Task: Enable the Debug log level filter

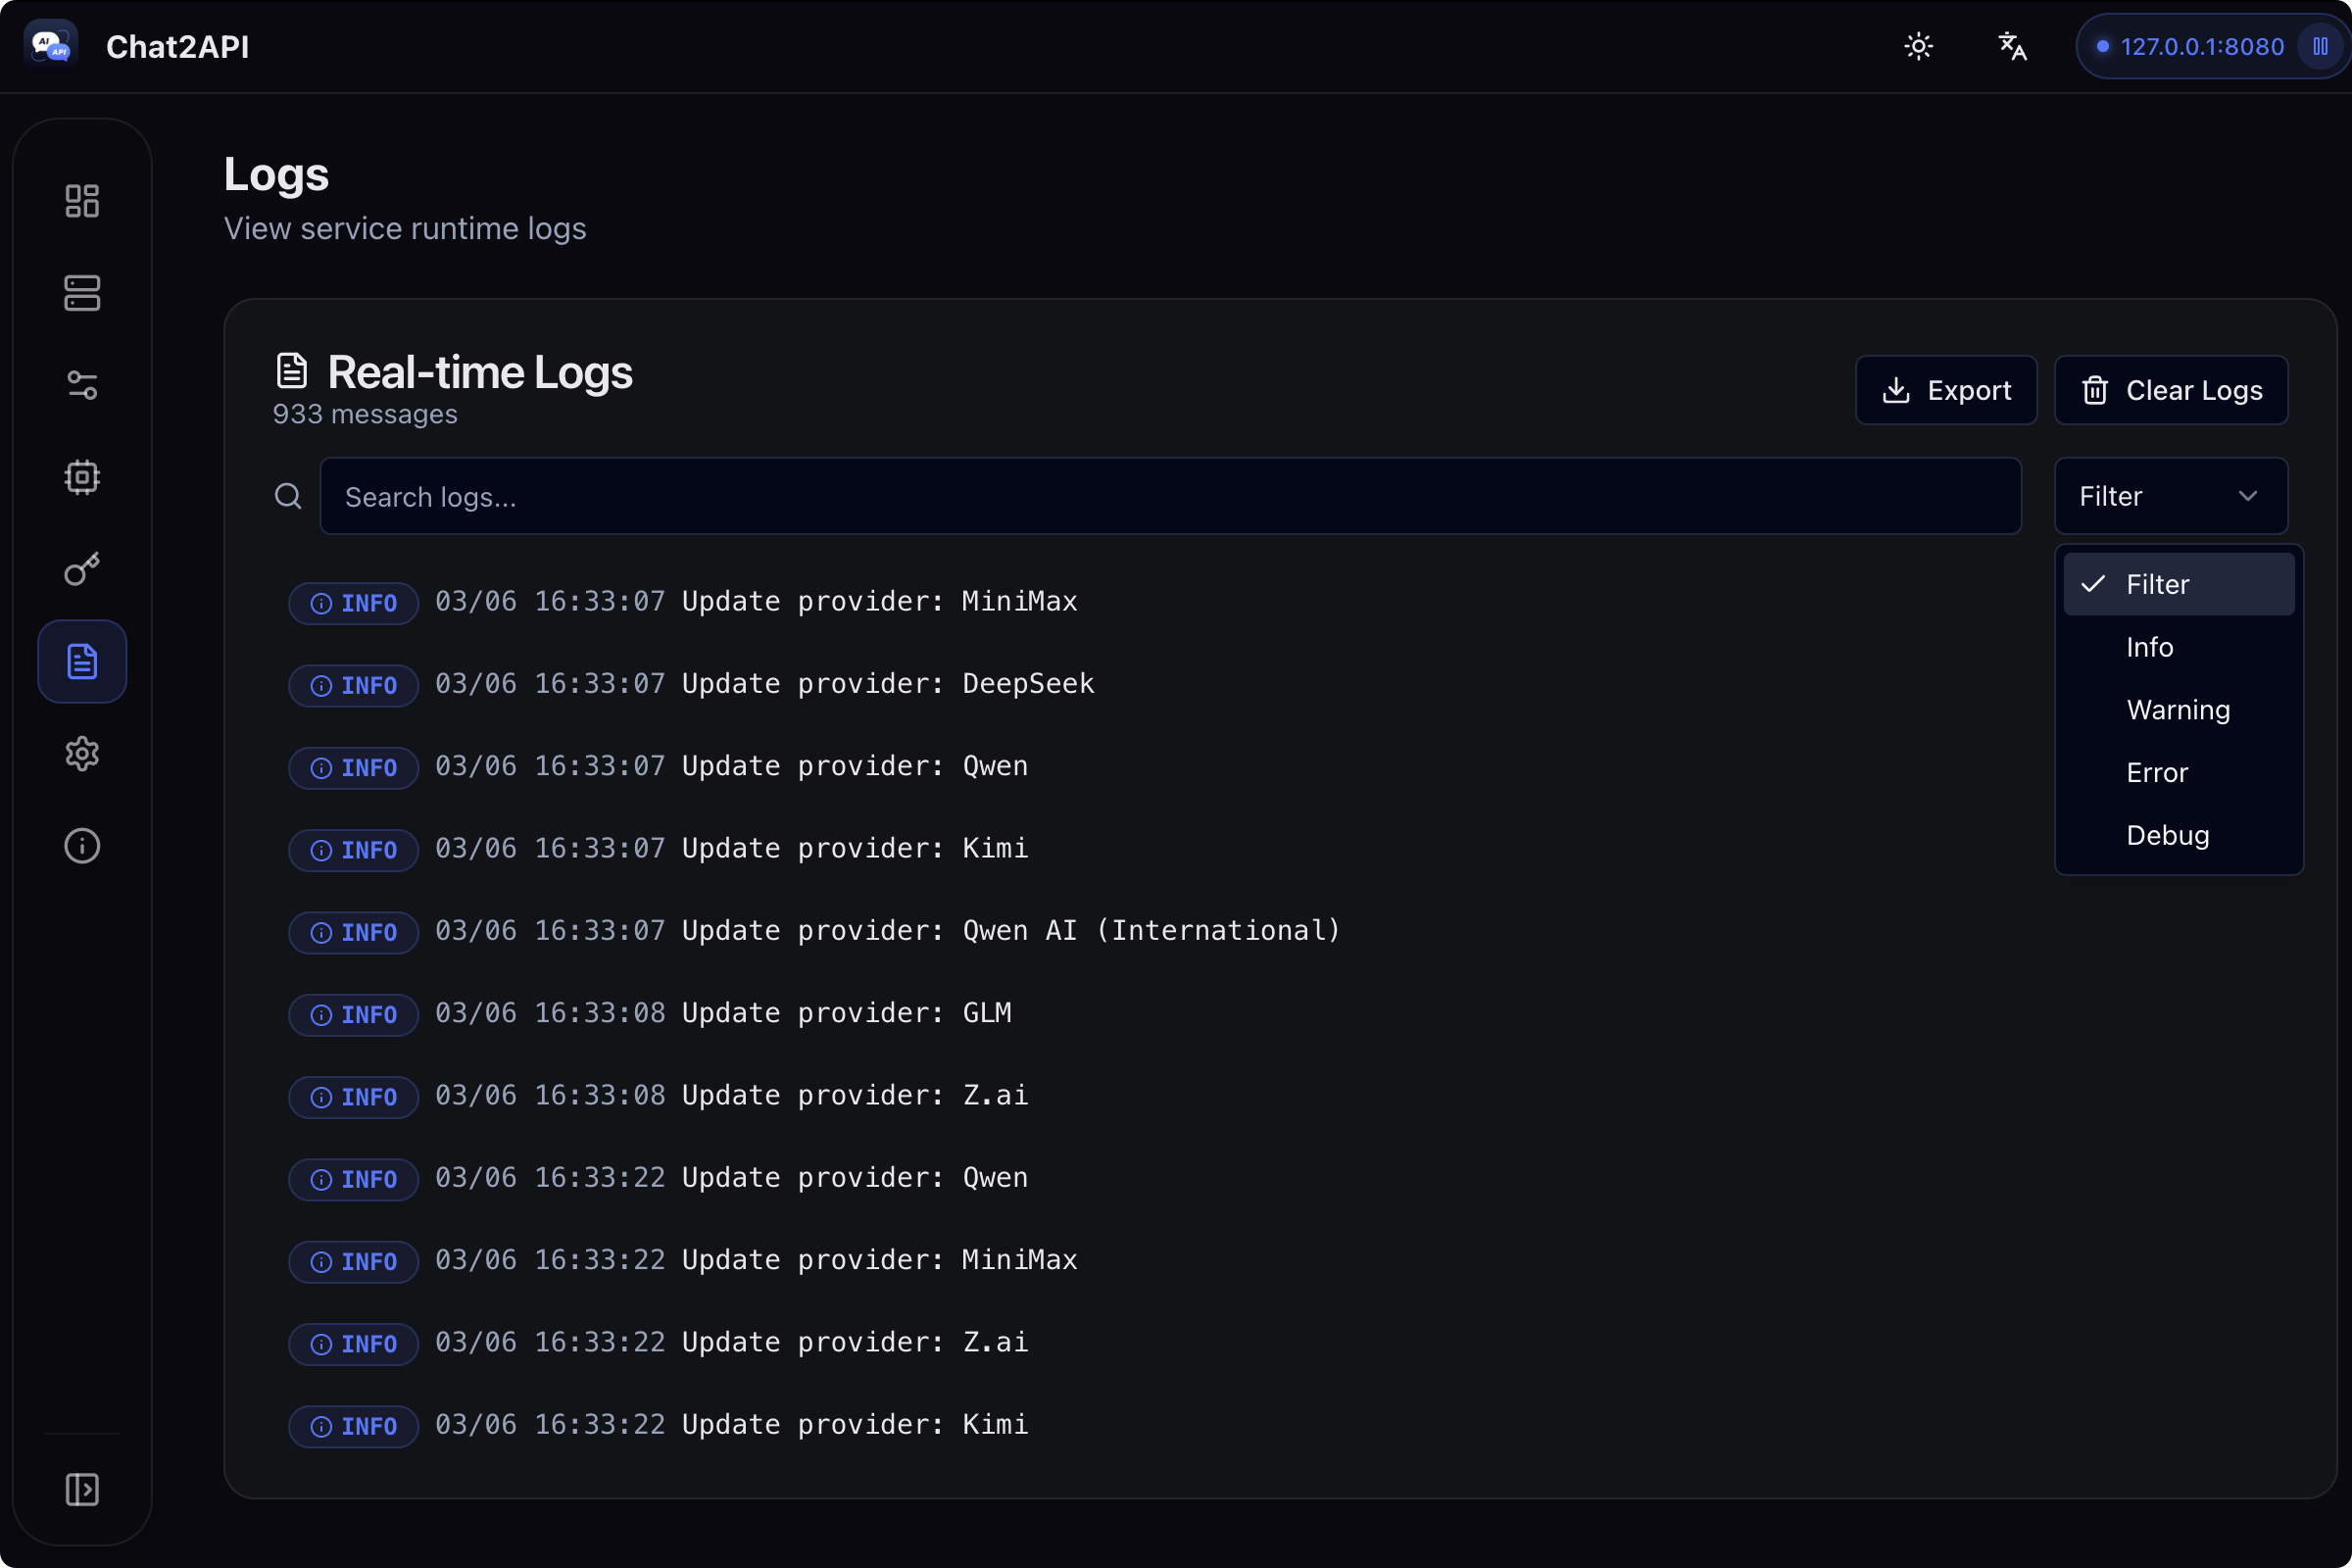Action: [2167, 835]
